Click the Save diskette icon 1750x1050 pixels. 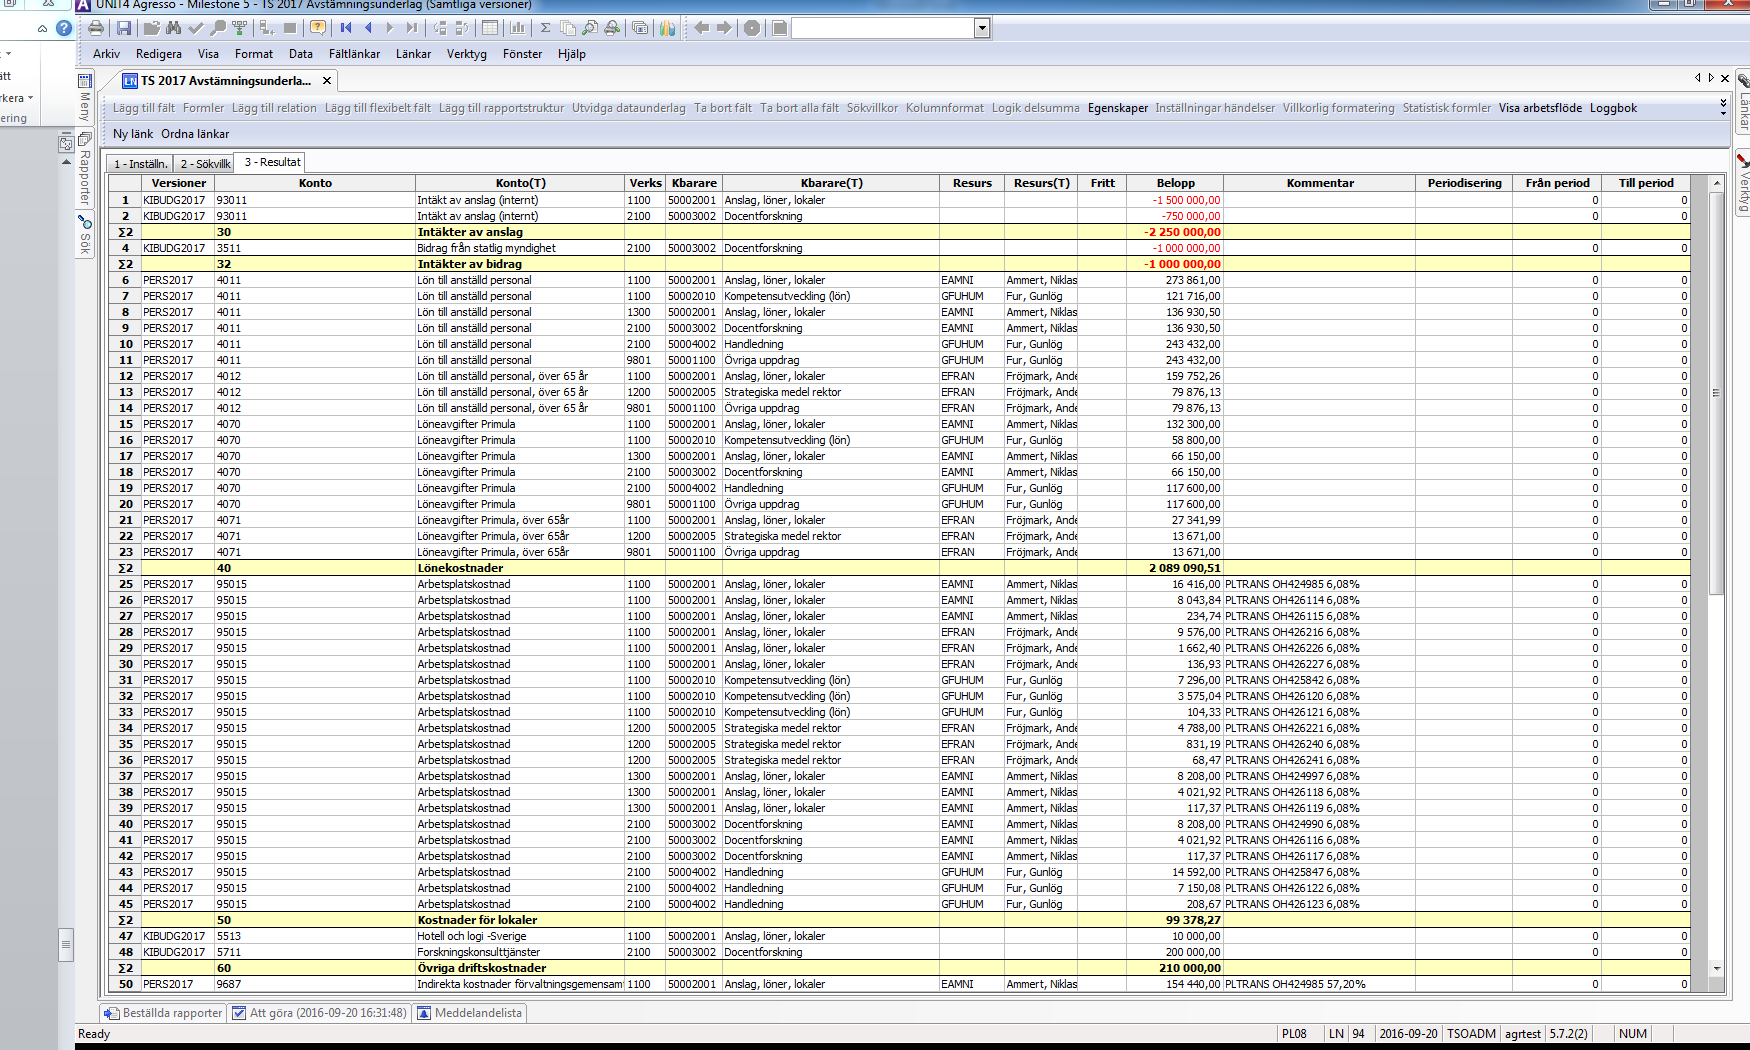pos(124,28)
